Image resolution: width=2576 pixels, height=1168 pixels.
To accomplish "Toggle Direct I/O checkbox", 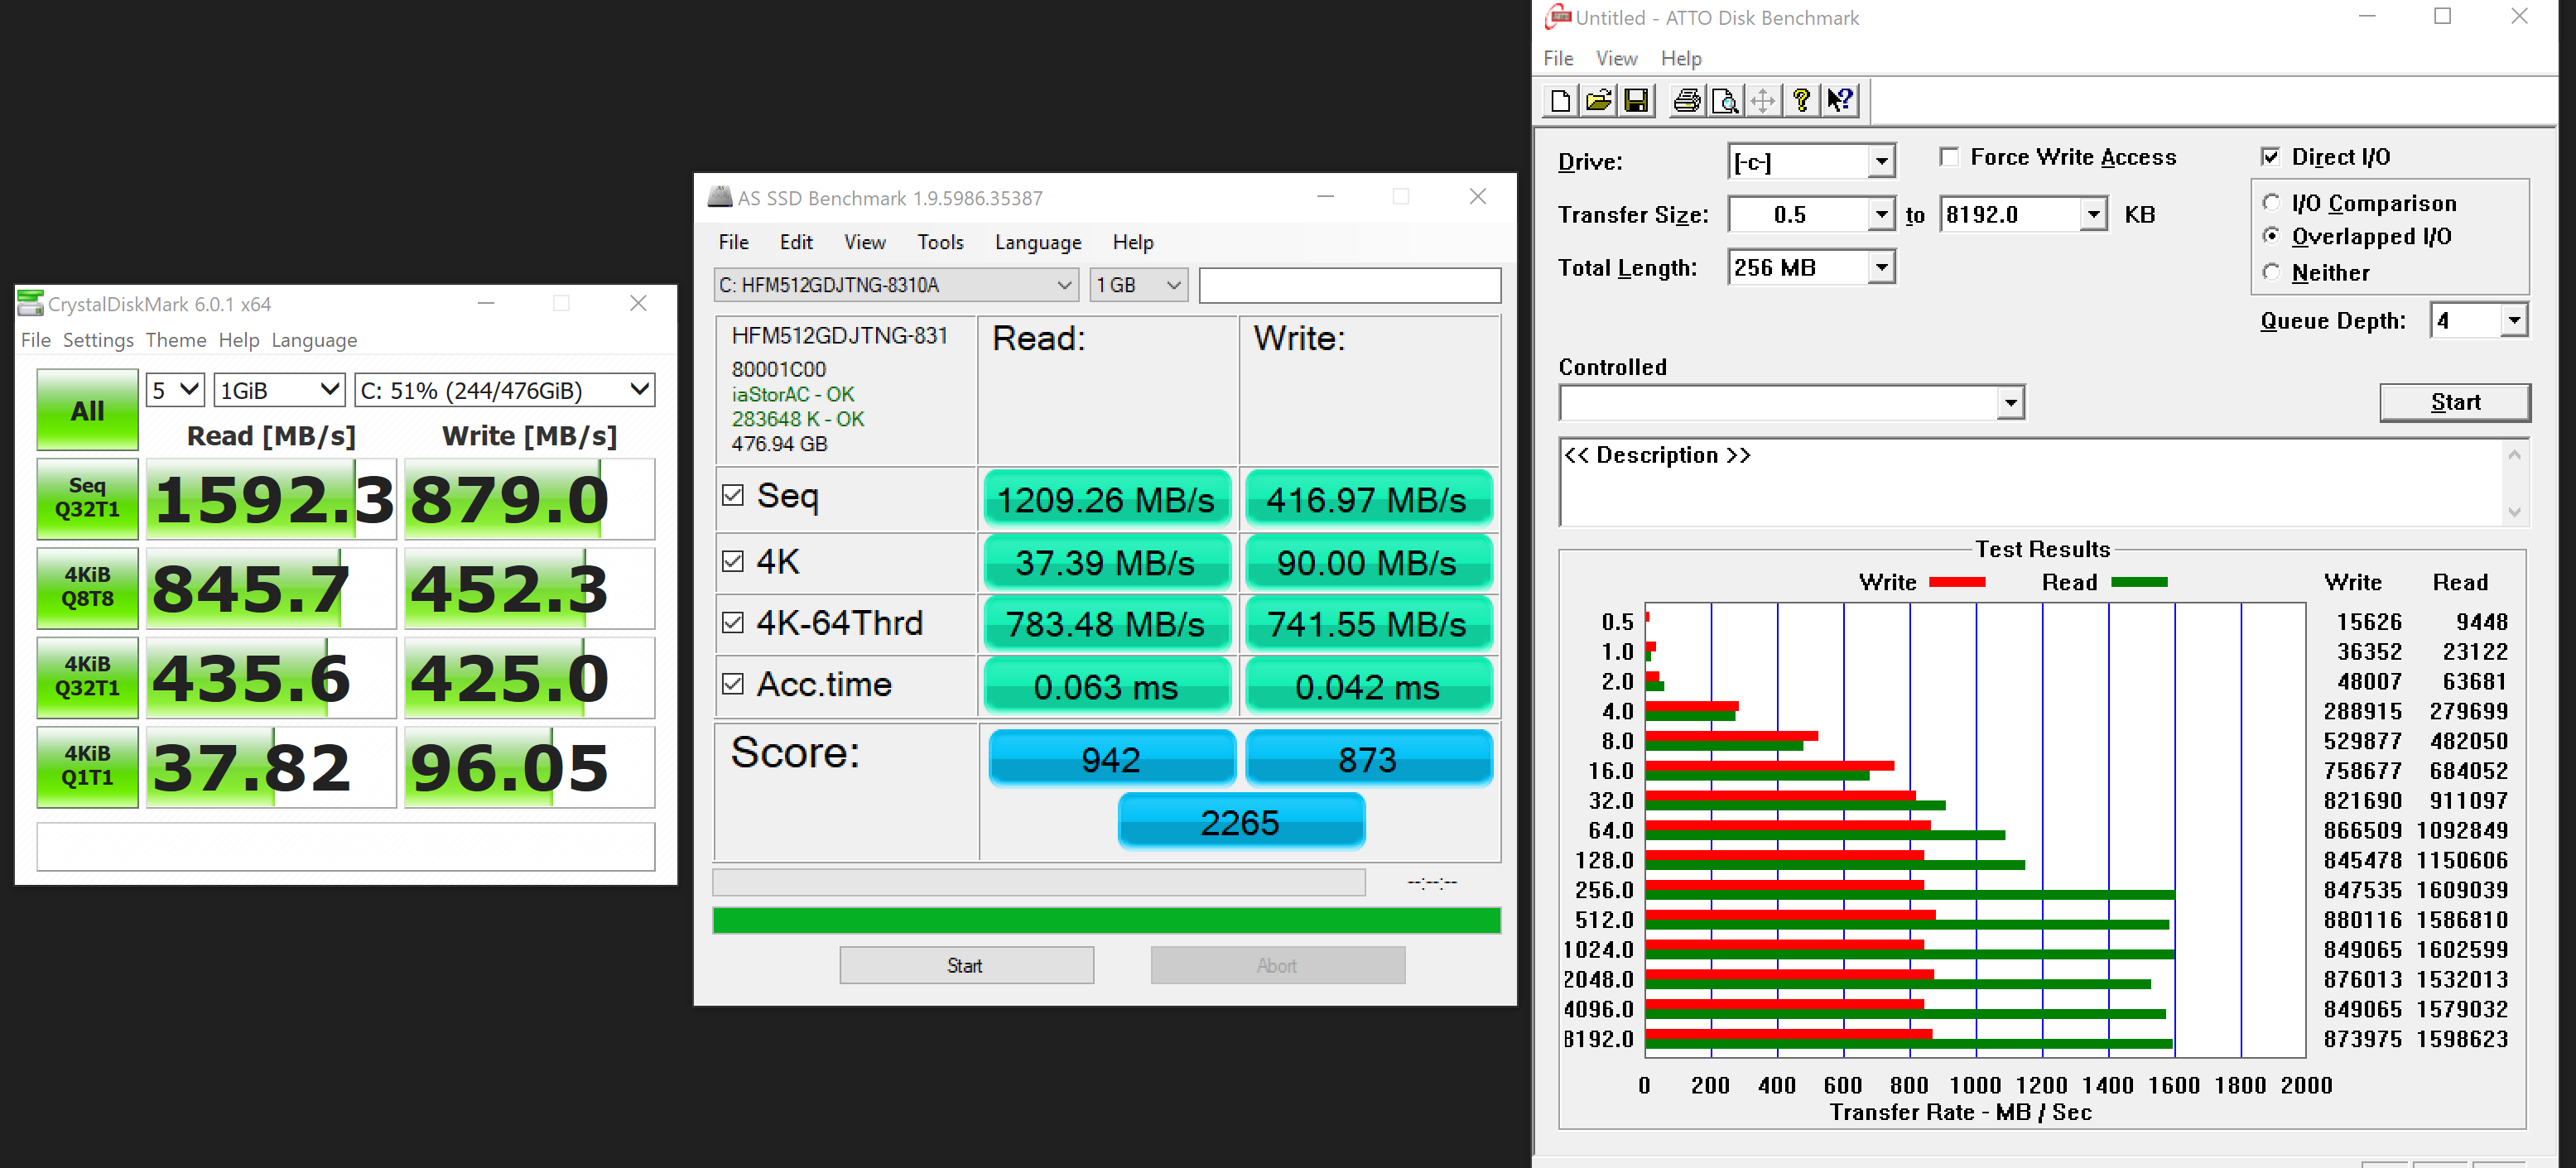I will (x=2270, y=157).
